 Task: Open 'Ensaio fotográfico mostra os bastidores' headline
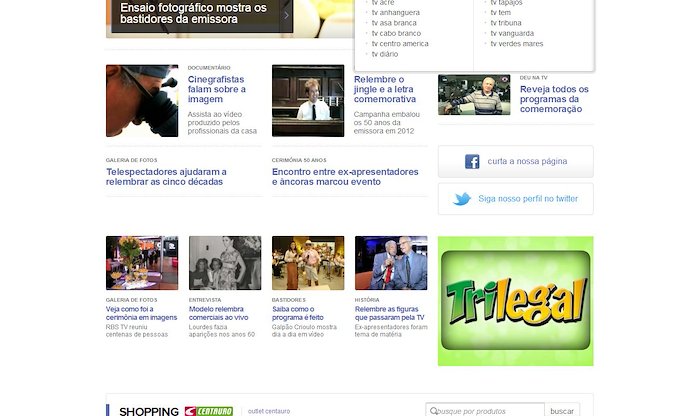(x=193, y=13)
